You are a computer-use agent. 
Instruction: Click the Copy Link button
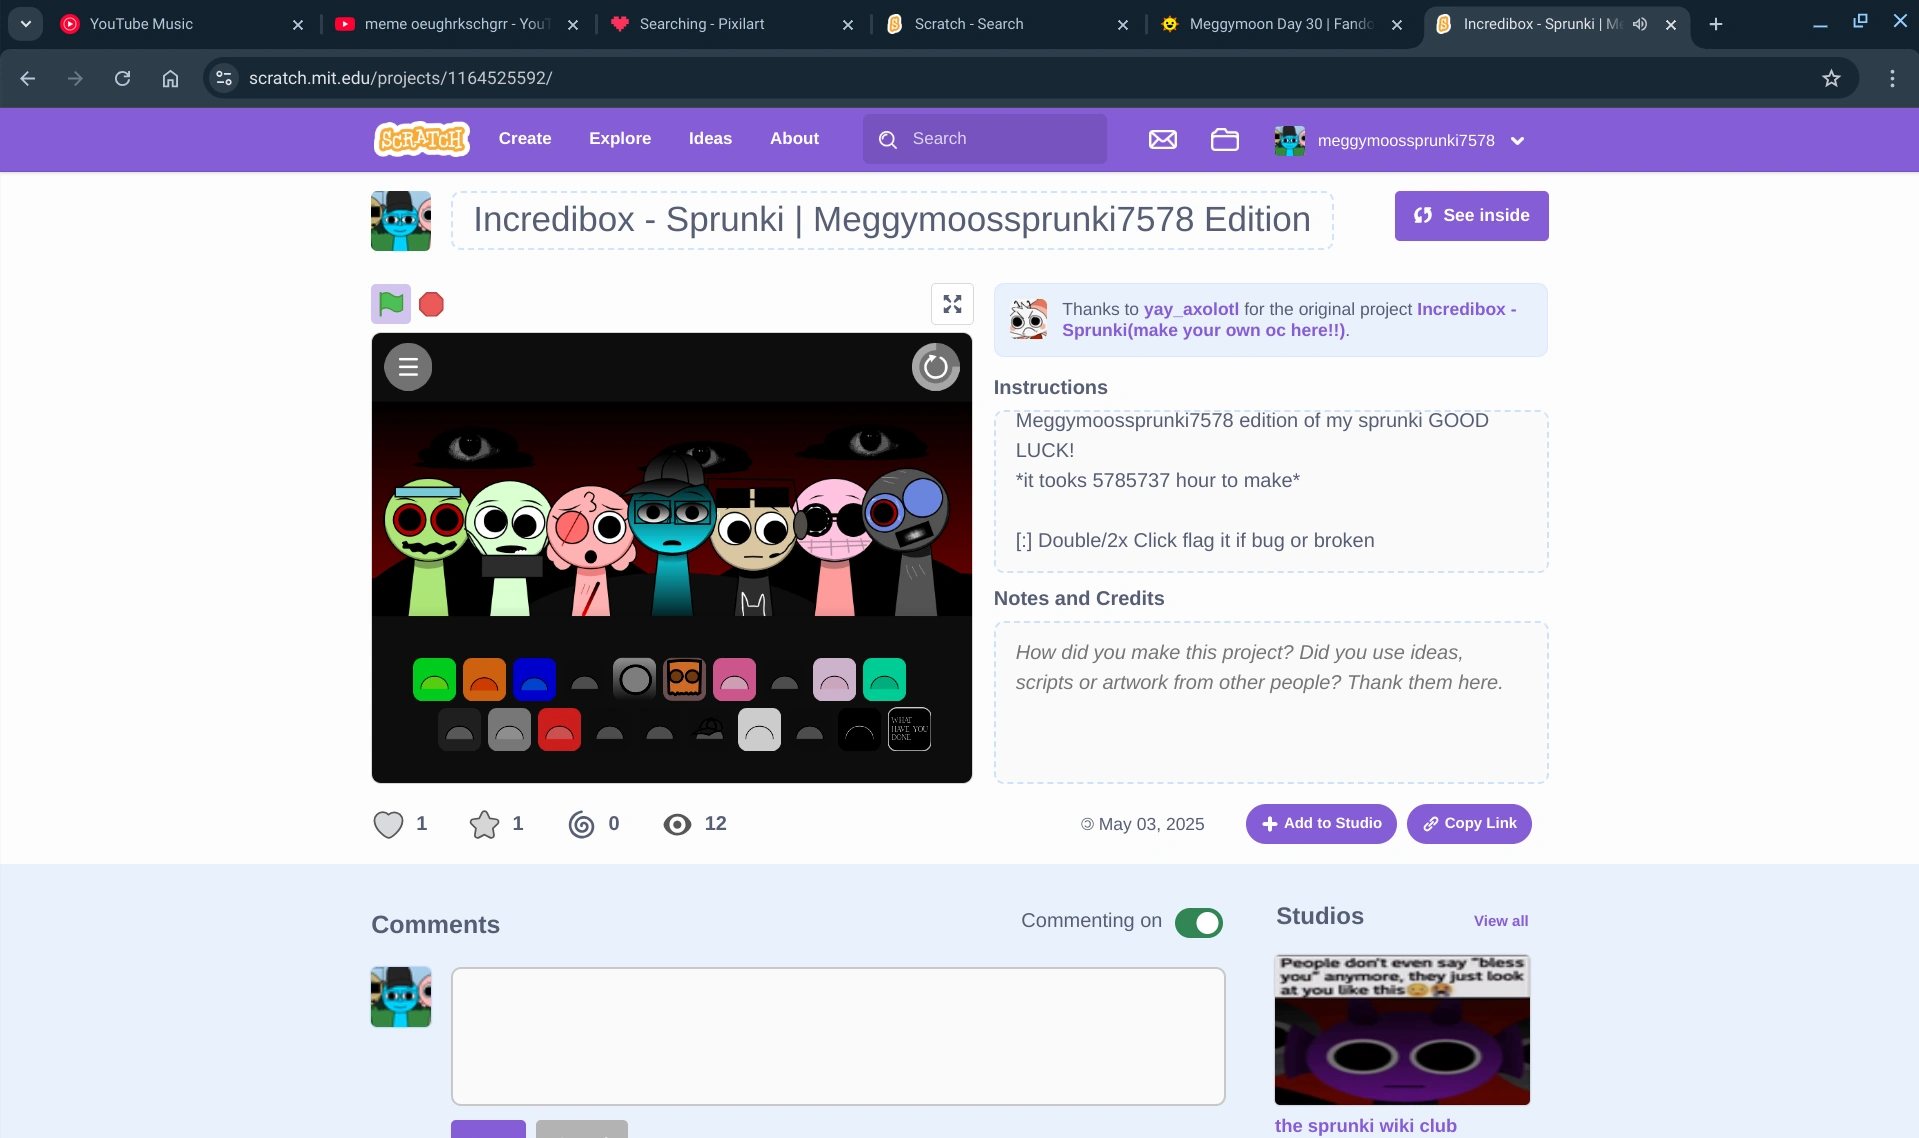[1468, 824]
